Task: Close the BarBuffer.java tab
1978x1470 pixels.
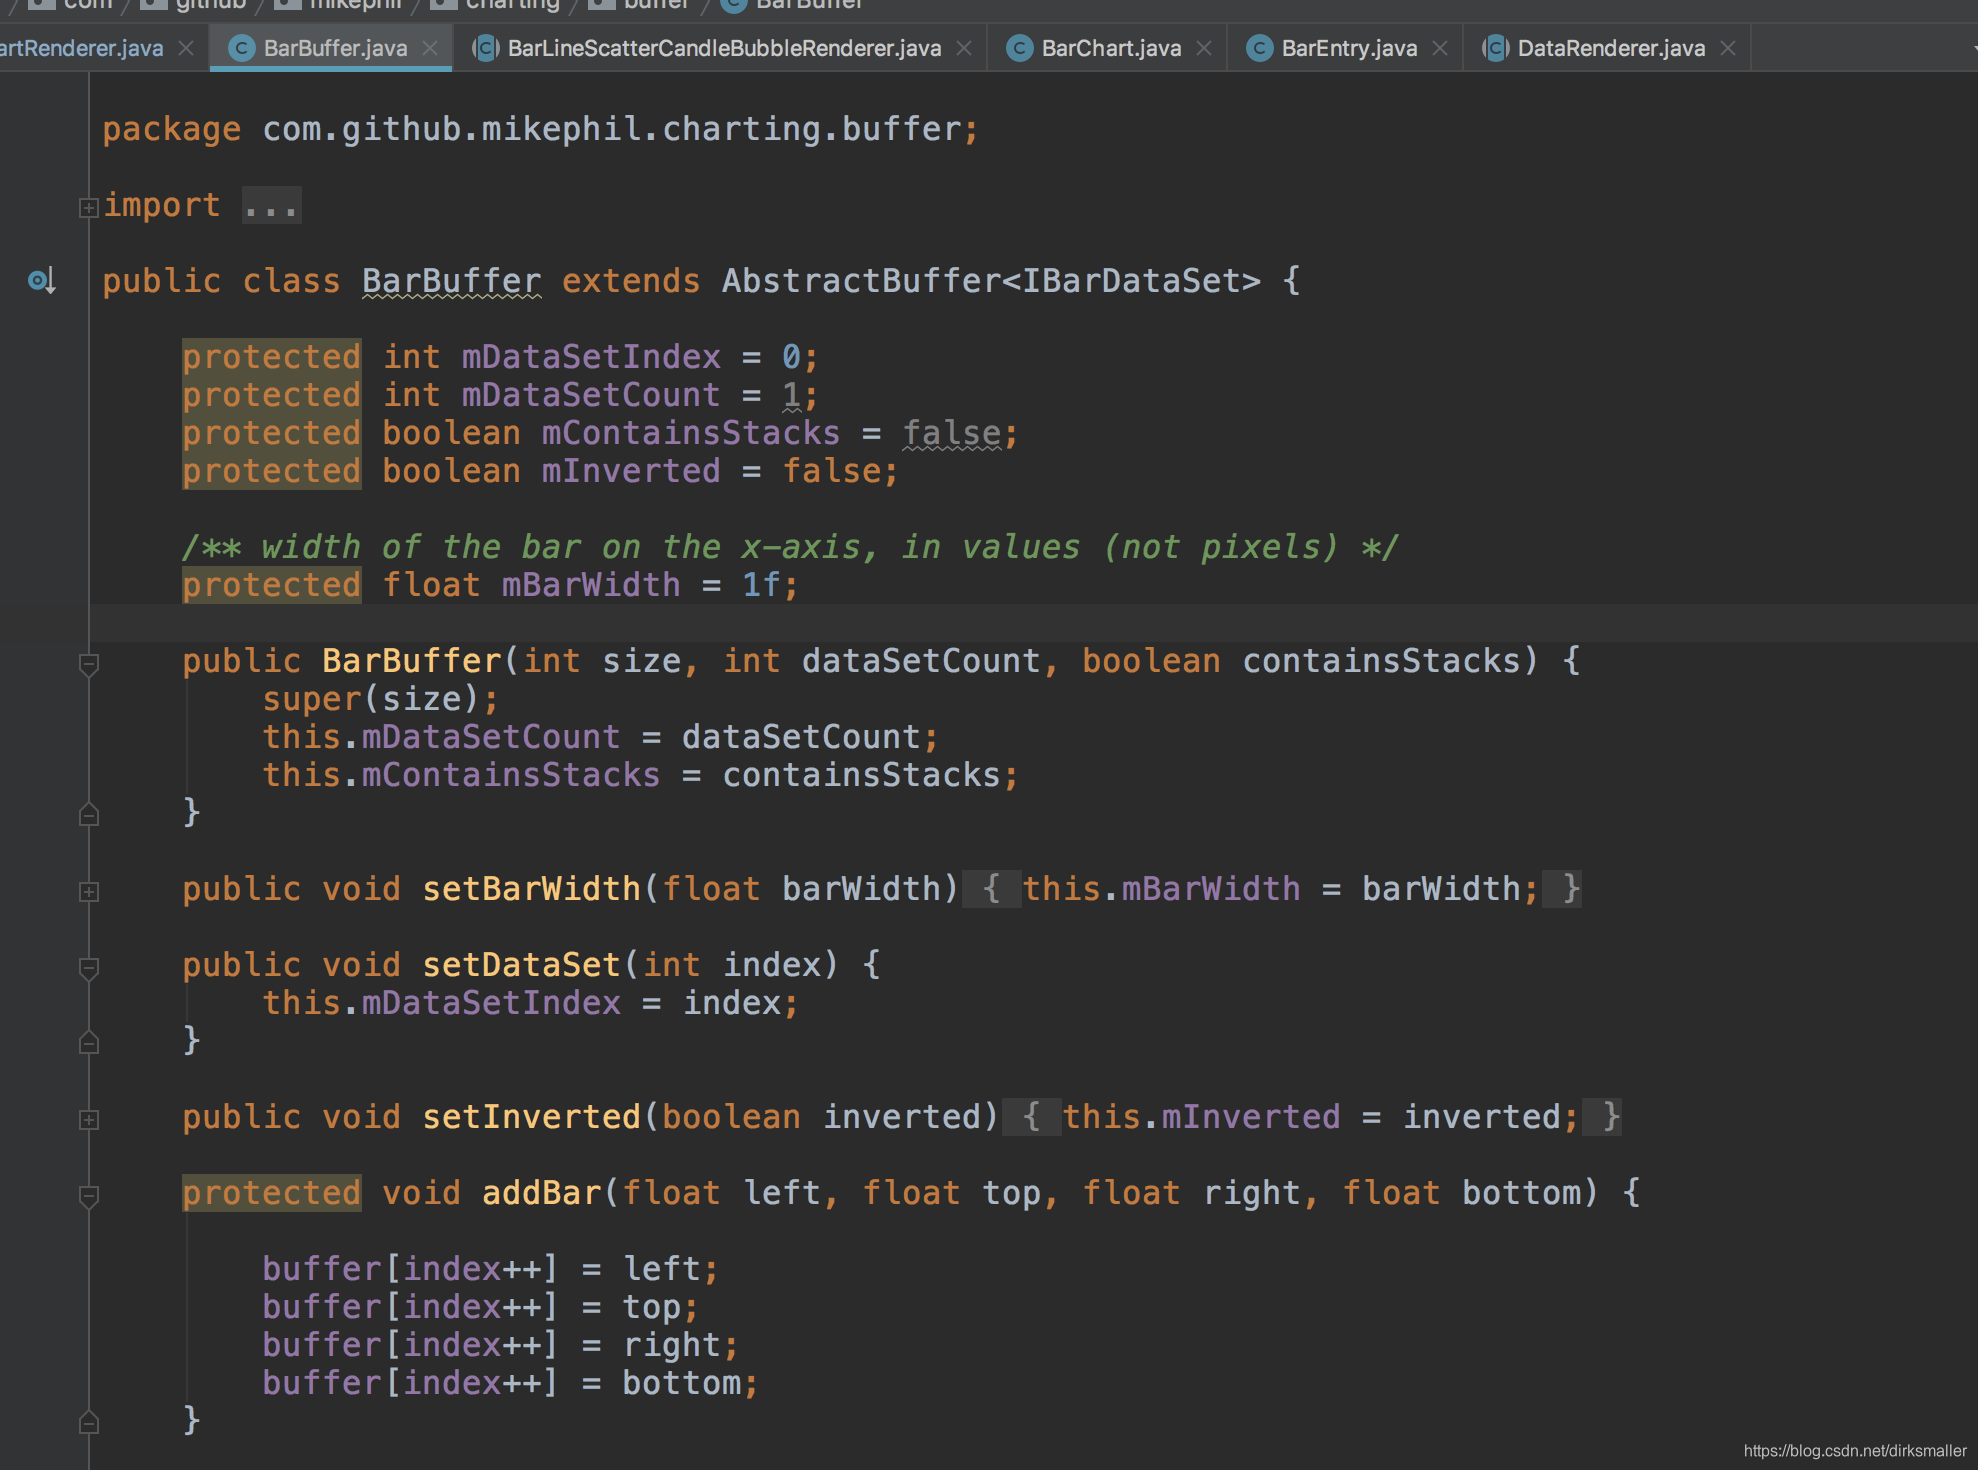Action: [430, 48]
